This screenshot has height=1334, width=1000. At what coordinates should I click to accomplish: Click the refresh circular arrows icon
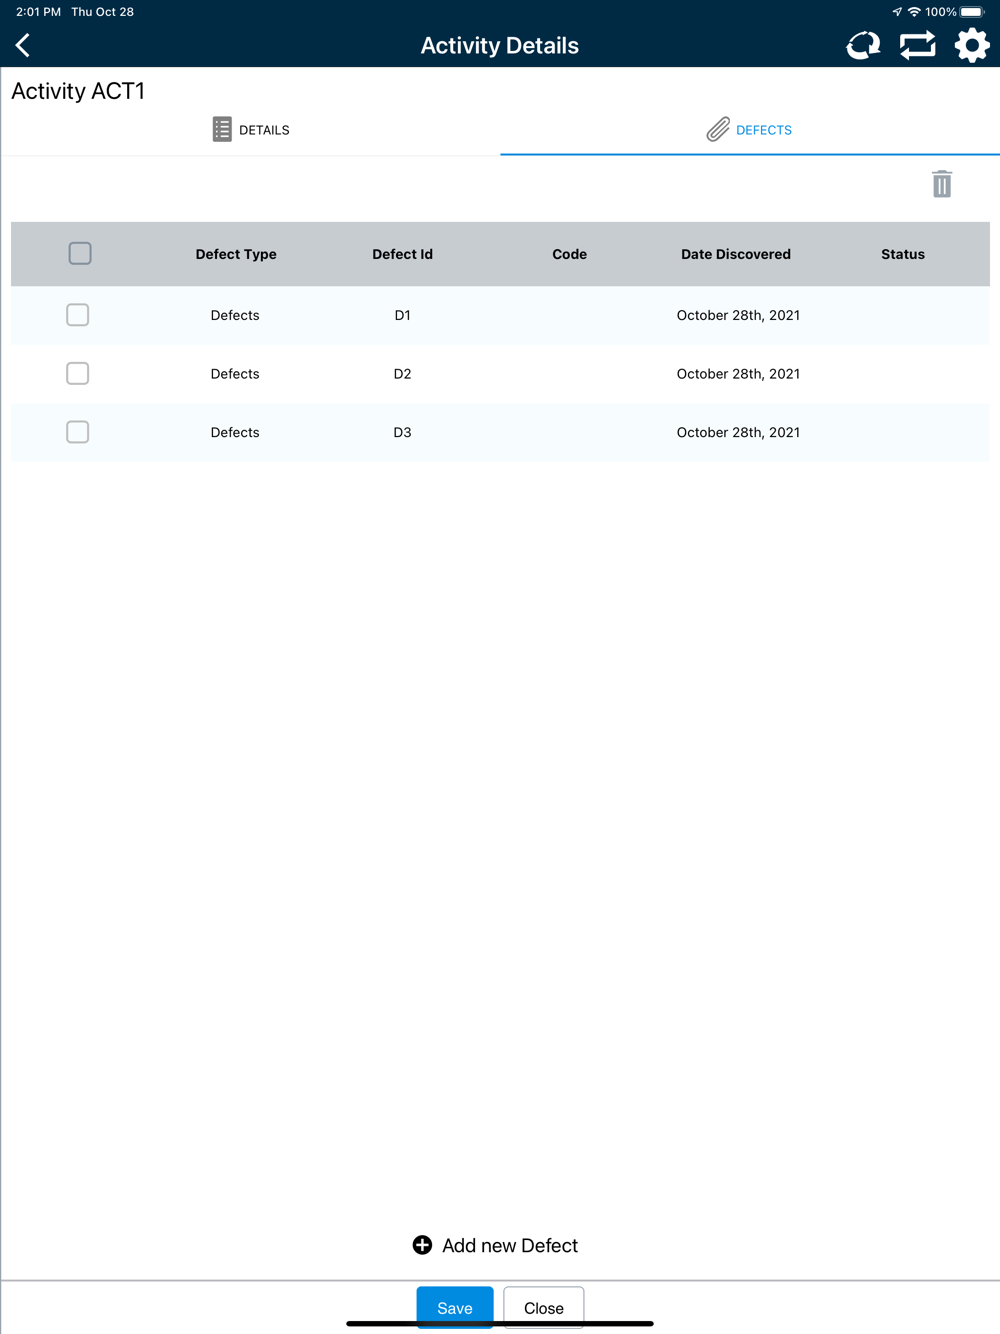tap(863, 45)
